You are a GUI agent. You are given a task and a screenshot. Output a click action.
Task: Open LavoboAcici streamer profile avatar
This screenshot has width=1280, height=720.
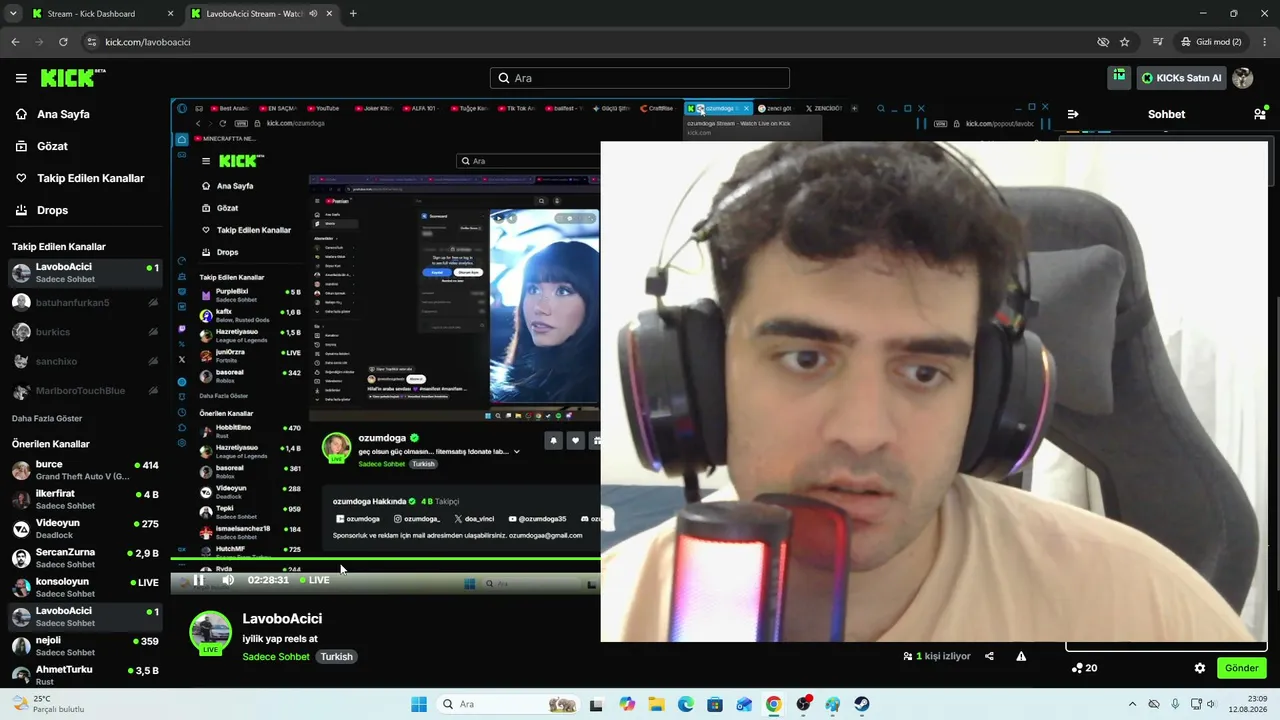click(x=210, y=632)
